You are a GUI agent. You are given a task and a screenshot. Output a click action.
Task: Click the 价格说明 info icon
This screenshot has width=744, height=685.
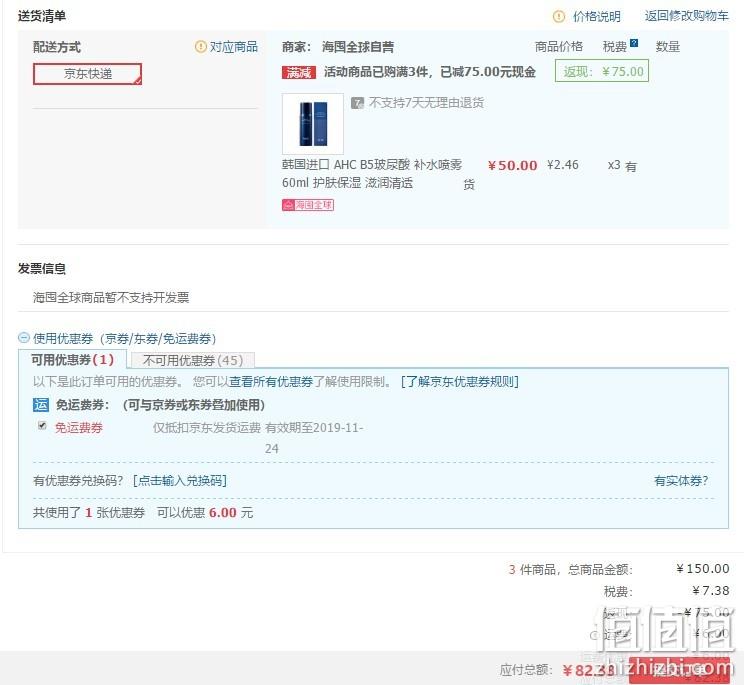[559, 17]
